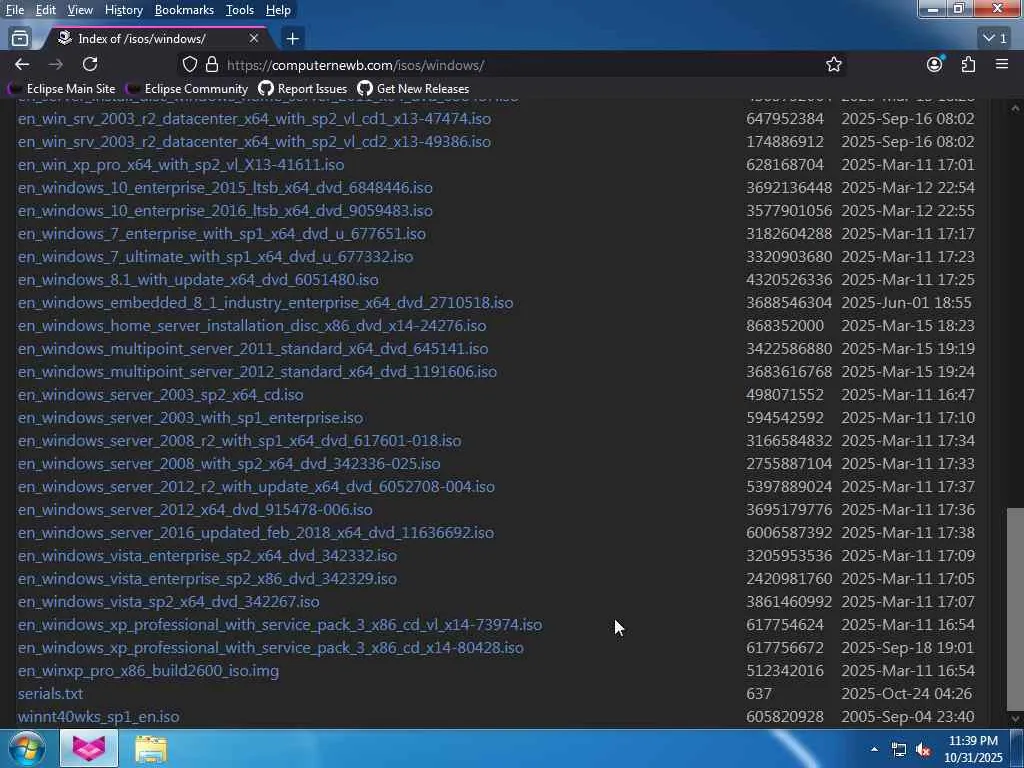The image size is (1024, 768).
Task: Open the Edit menu
Action: point(45,10)
